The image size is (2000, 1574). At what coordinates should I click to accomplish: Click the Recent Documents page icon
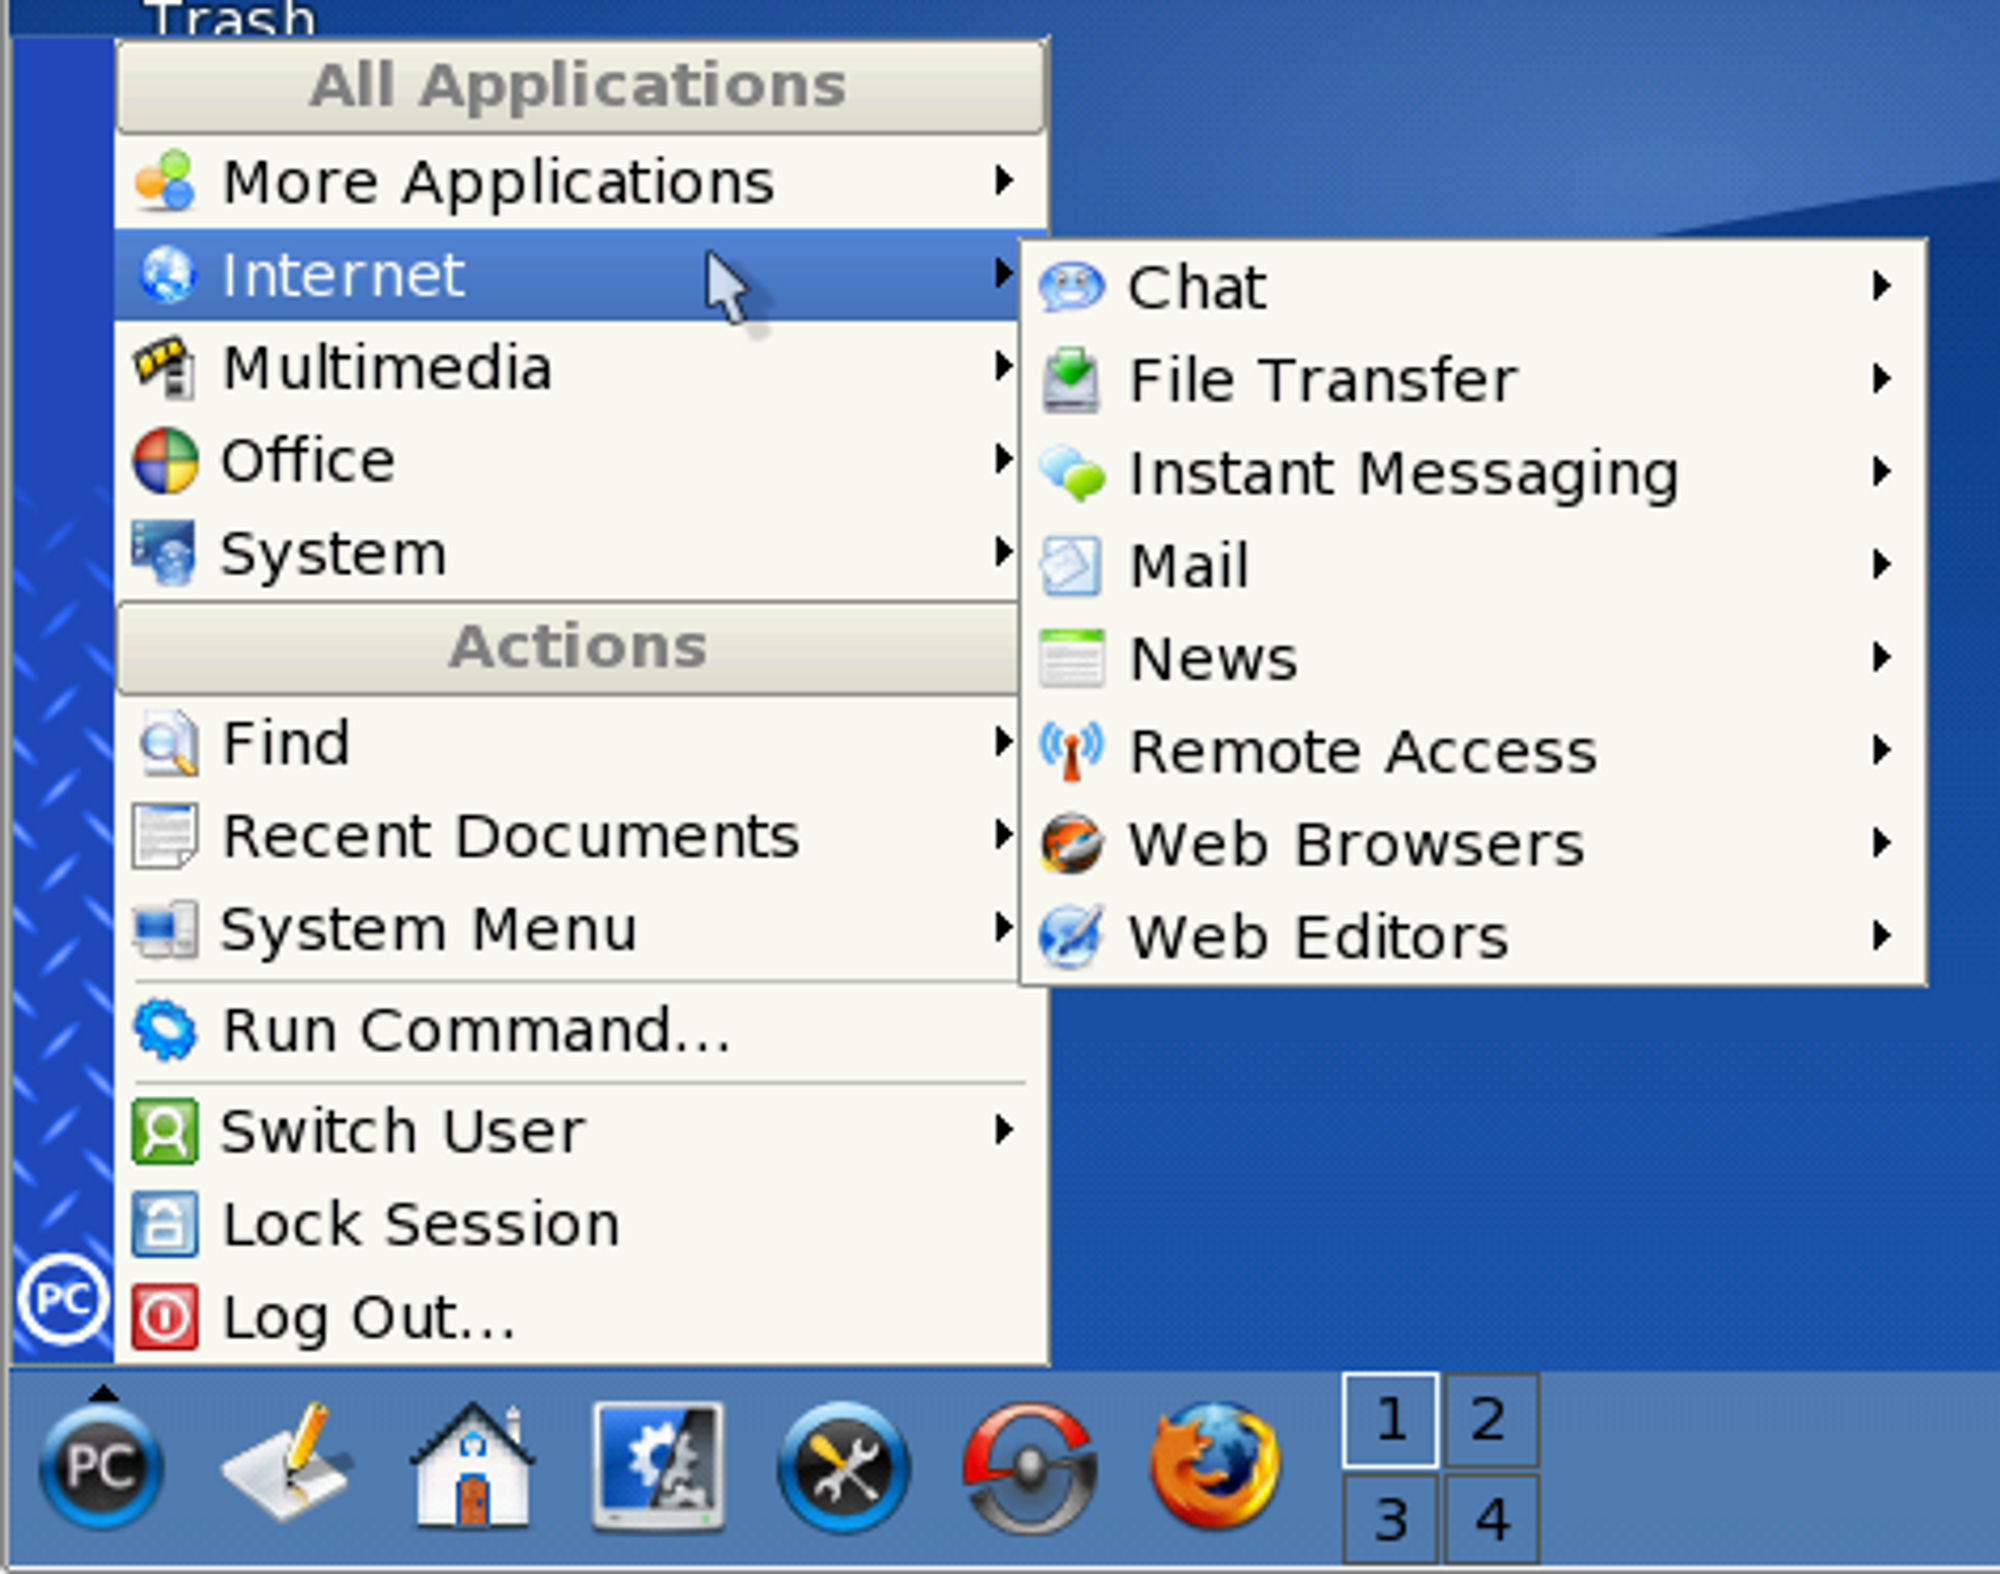click(x=165, y=836)
